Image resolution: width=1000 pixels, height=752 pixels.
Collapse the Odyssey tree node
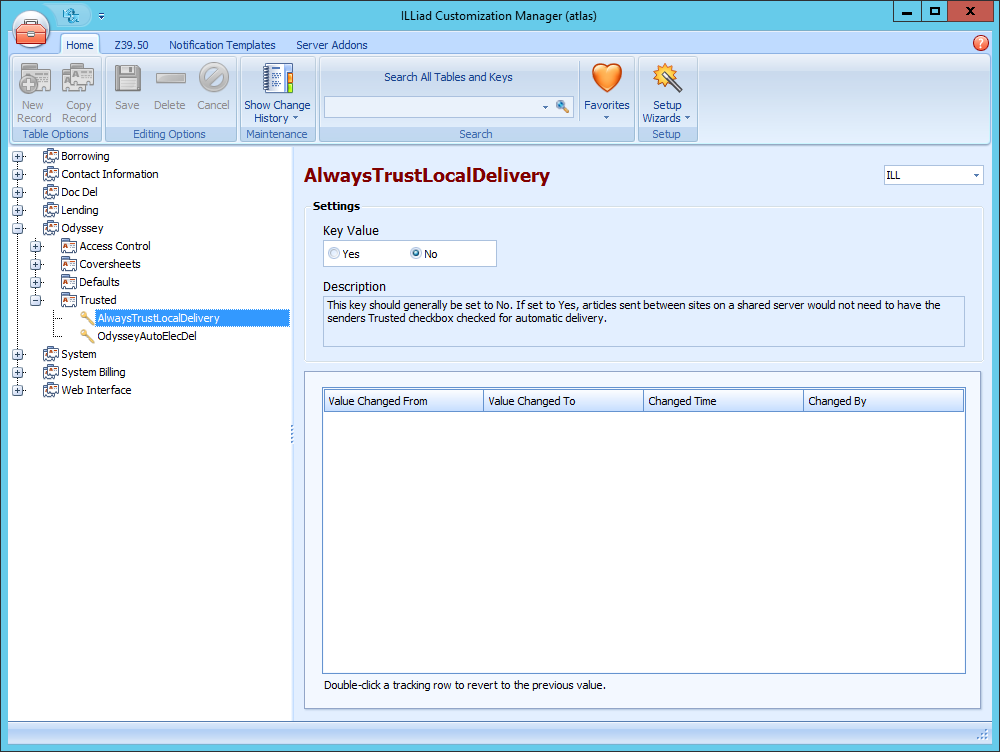click(x=18, y=228)
